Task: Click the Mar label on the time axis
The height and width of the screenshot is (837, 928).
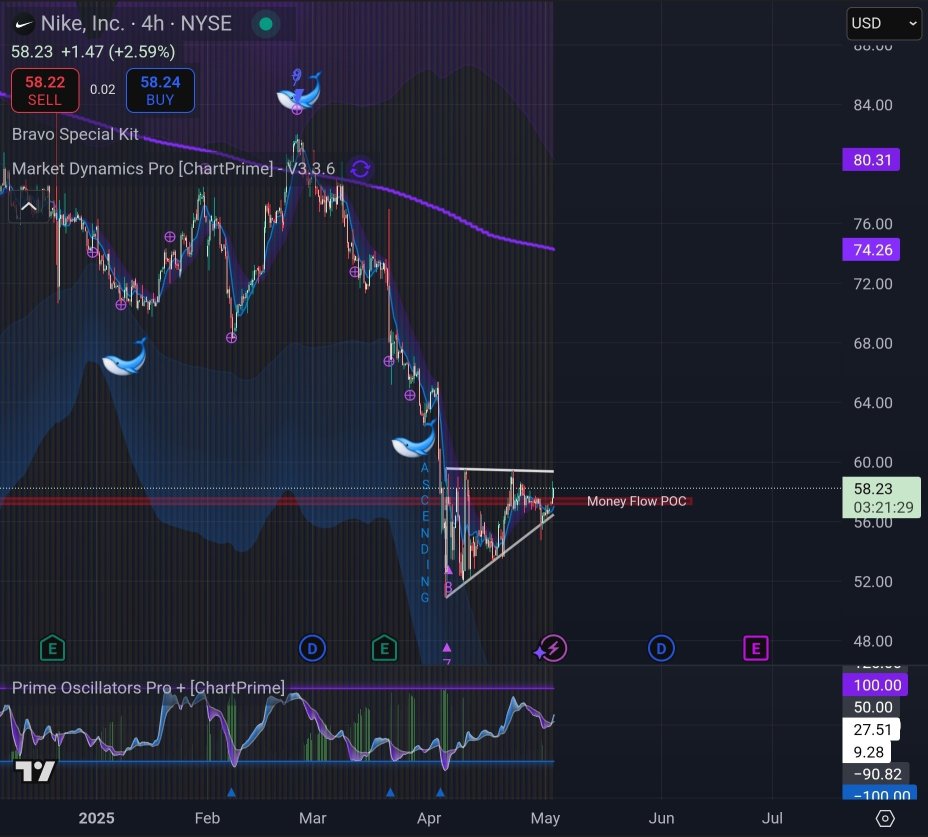Action: click(x=312, y=819)
